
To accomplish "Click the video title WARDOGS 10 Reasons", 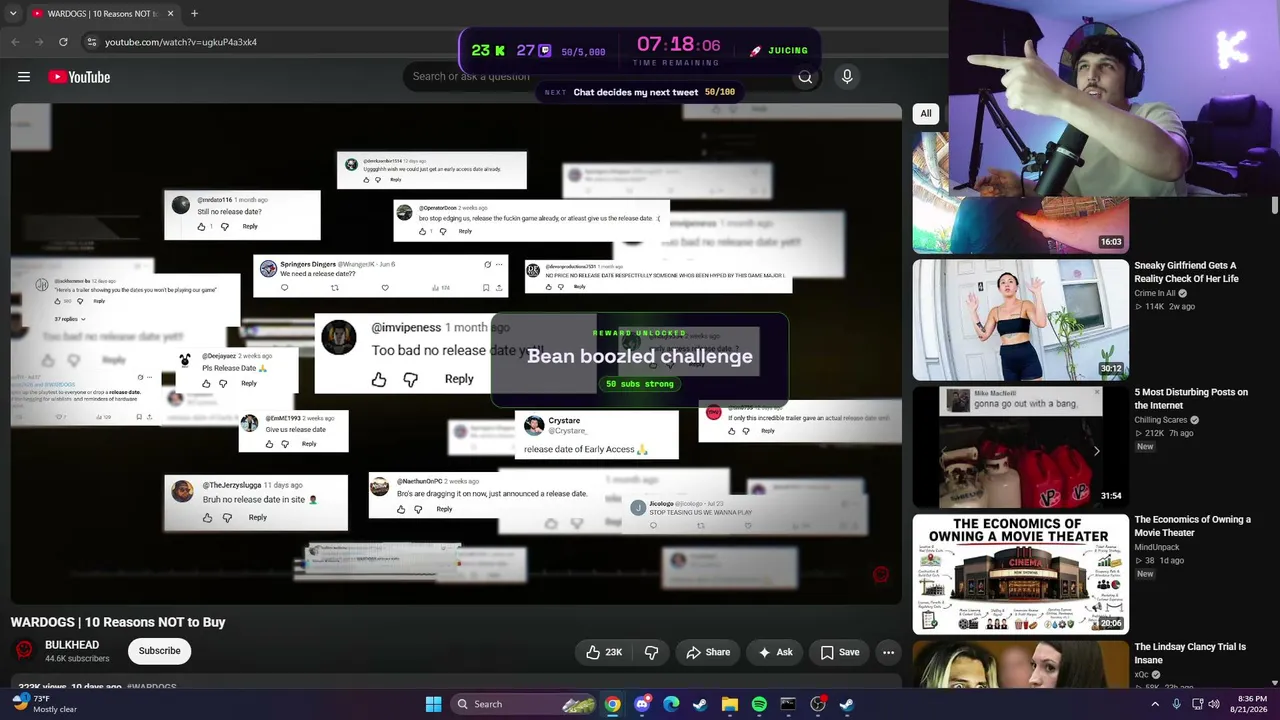I will pos(118,622).
